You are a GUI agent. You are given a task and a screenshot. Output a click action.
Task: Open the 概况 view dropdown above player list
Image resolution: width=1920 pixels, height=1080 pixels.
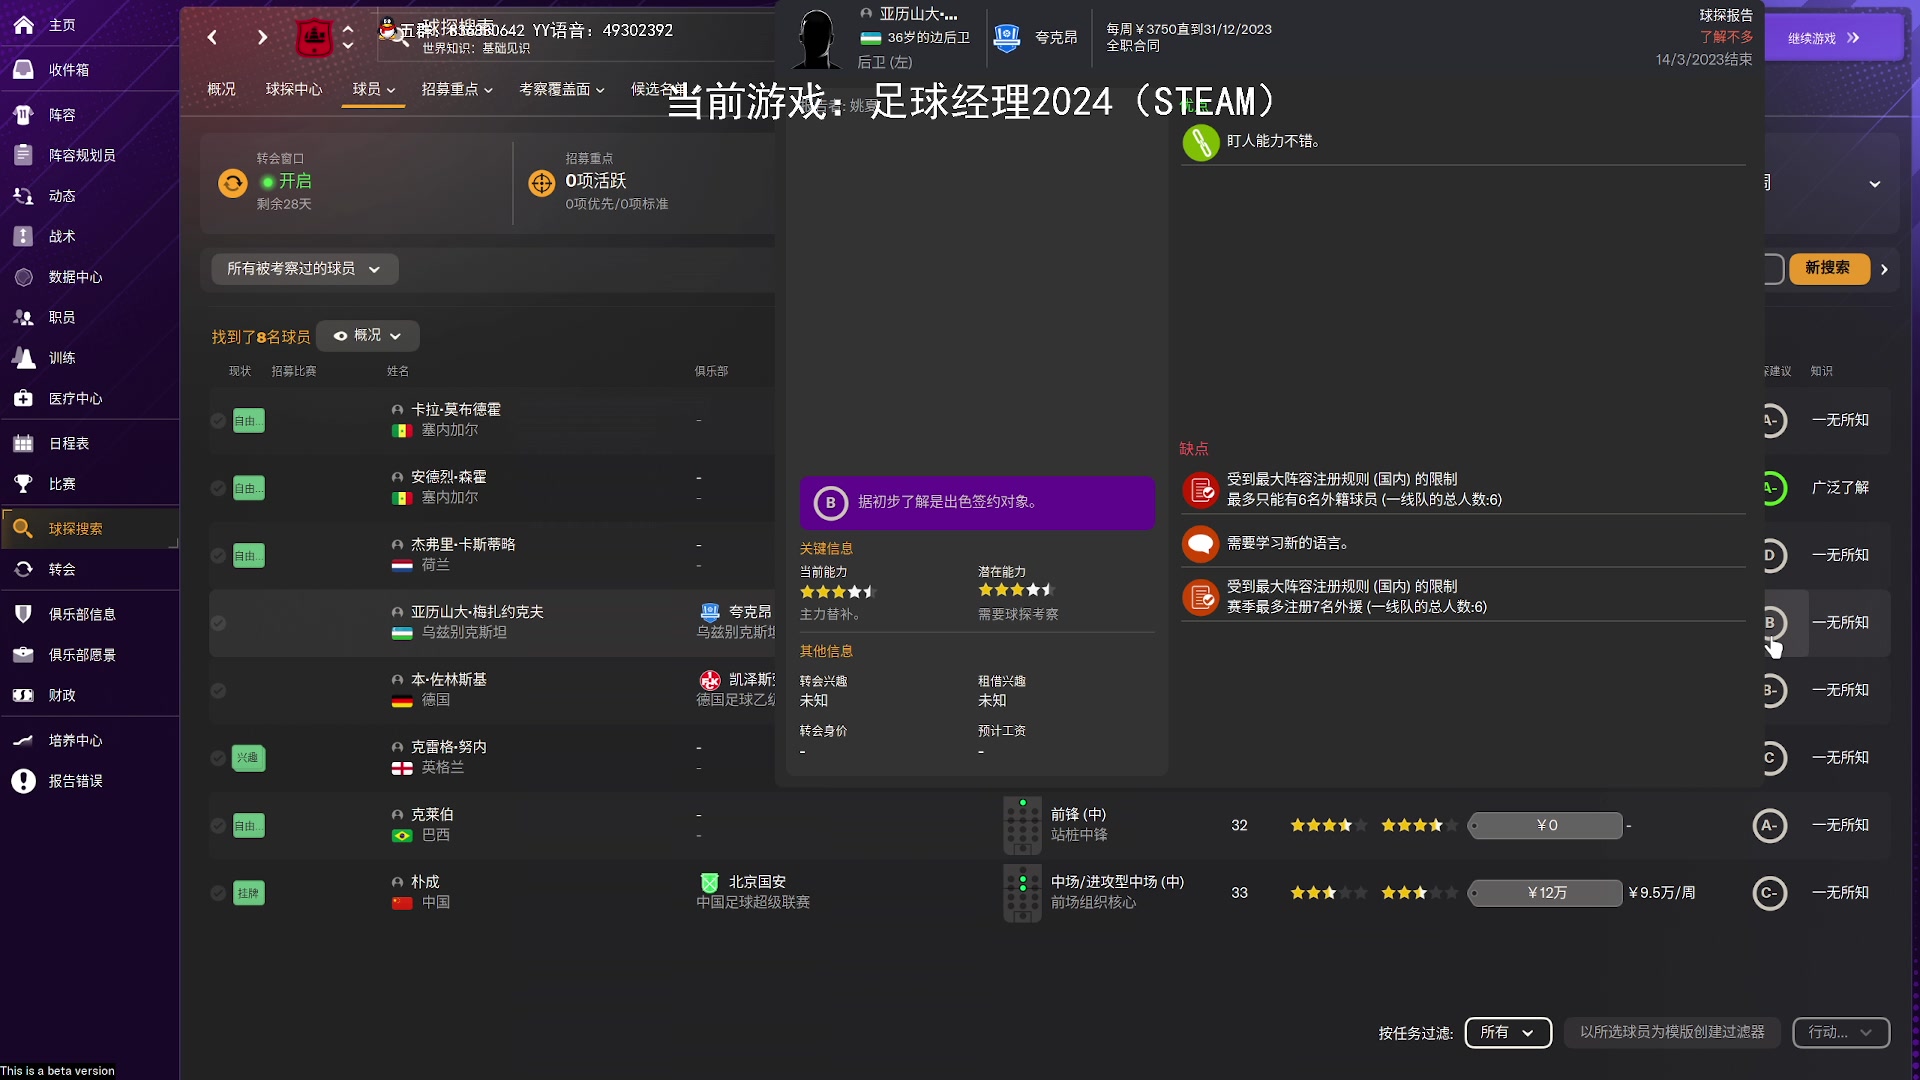click(366, 336)
